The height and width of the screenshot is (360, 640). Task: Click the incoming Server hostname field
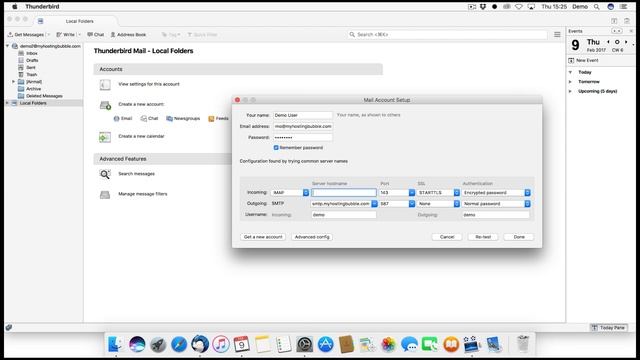tap(344, 193)
